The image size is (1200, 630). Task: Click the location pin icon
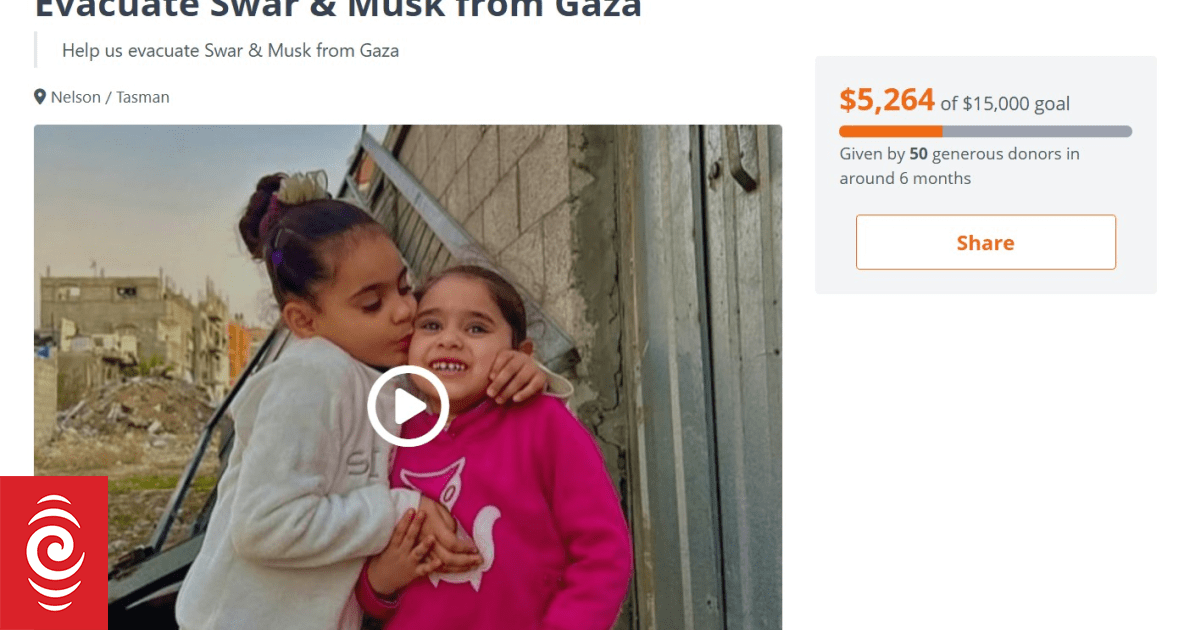[40, 97]
